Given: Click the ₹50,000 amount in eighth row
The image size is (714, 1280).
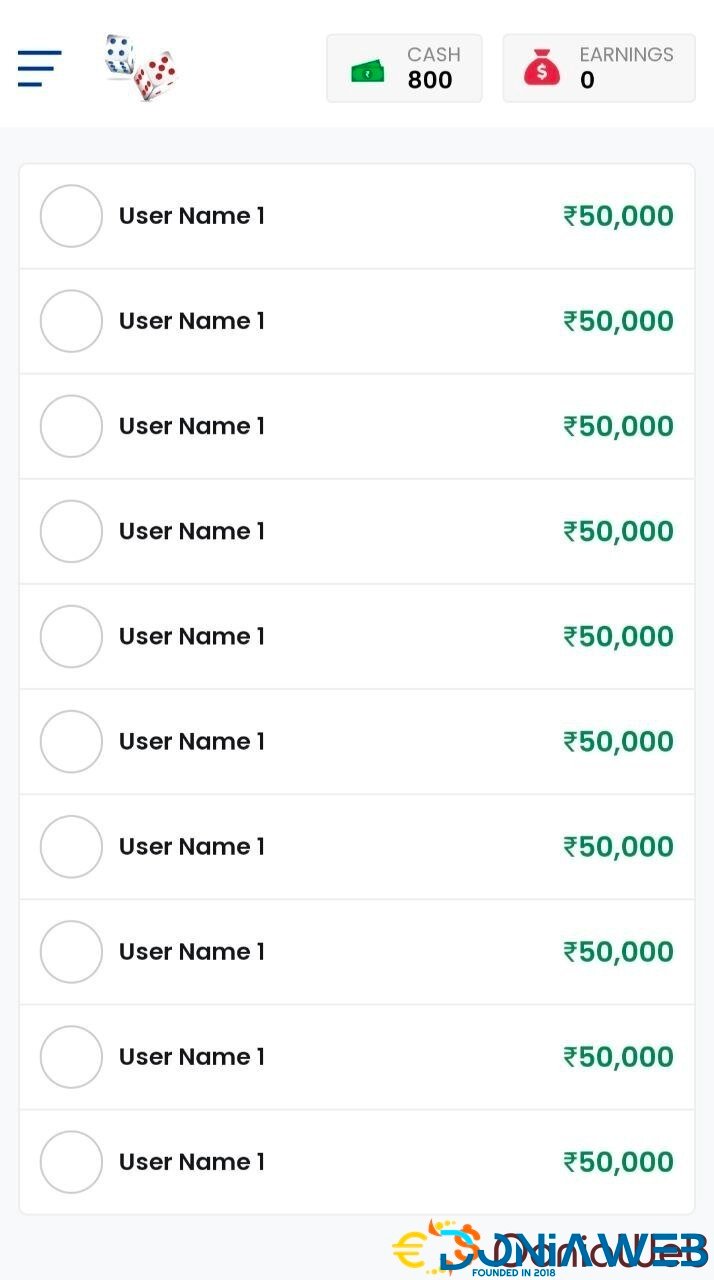Looking at the screenshot, I should pos(618,952).
